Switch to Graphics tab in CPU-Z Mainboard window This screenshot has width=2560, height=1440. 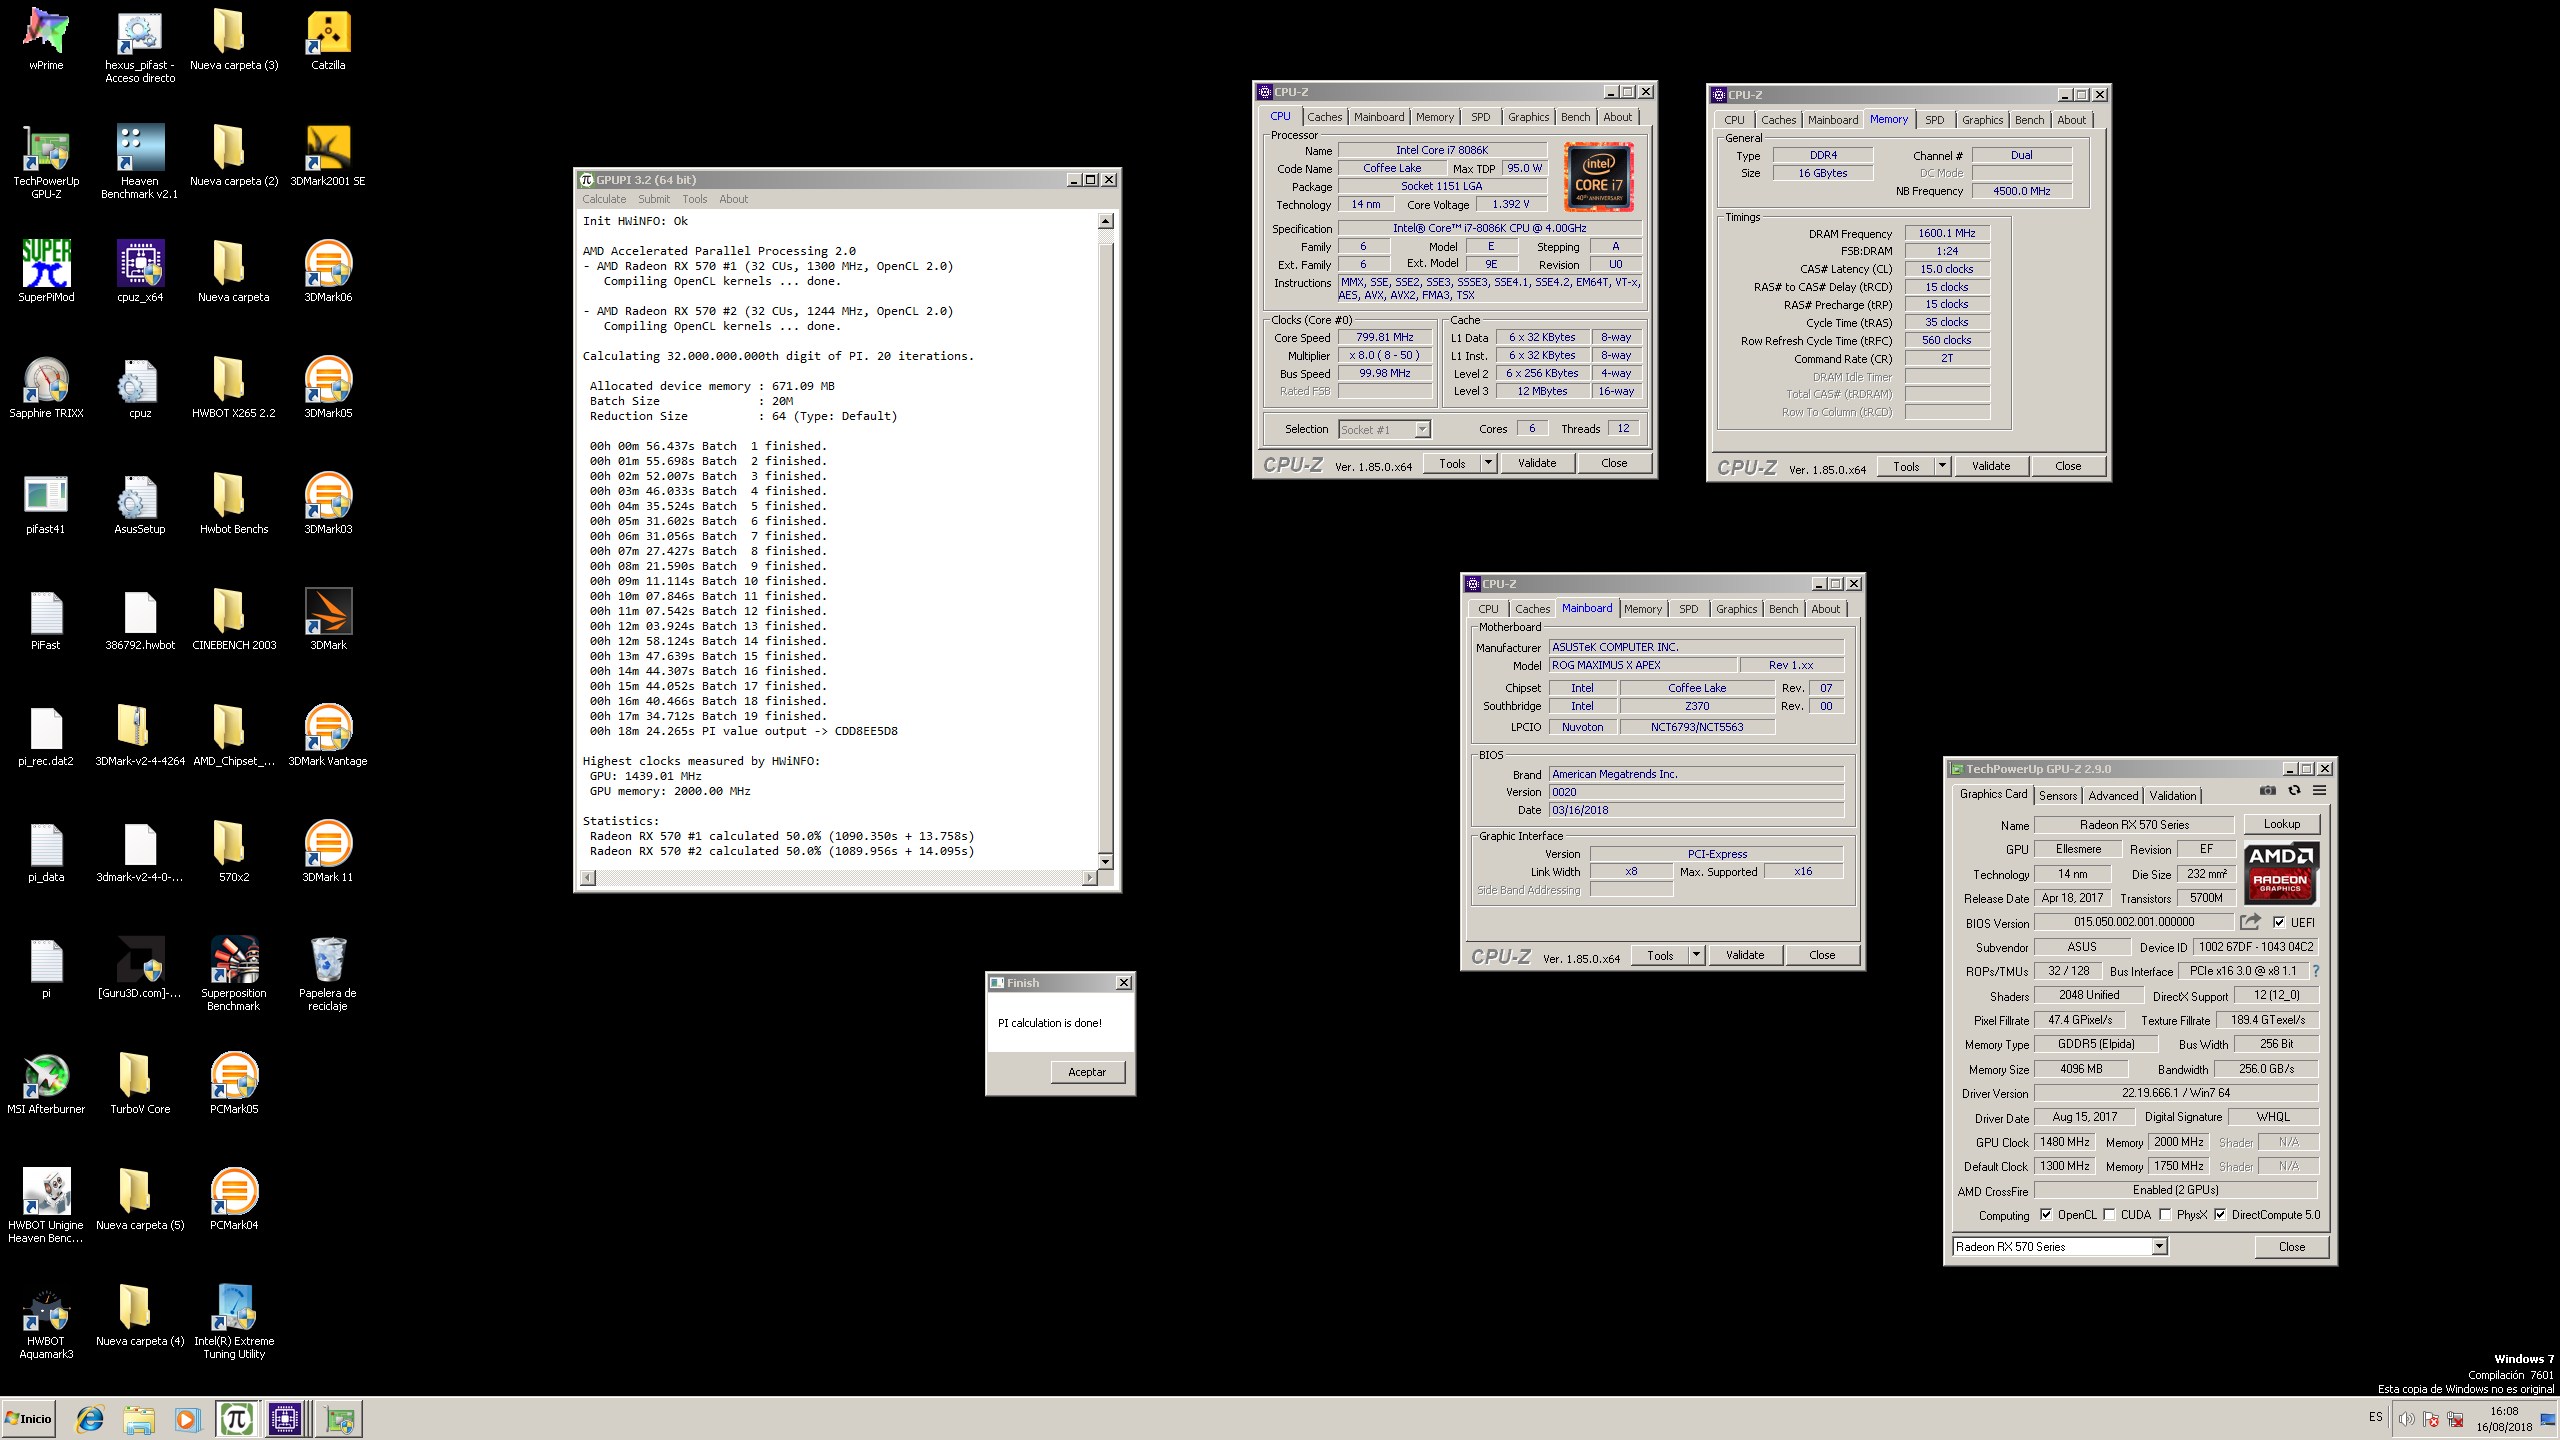1736,609
